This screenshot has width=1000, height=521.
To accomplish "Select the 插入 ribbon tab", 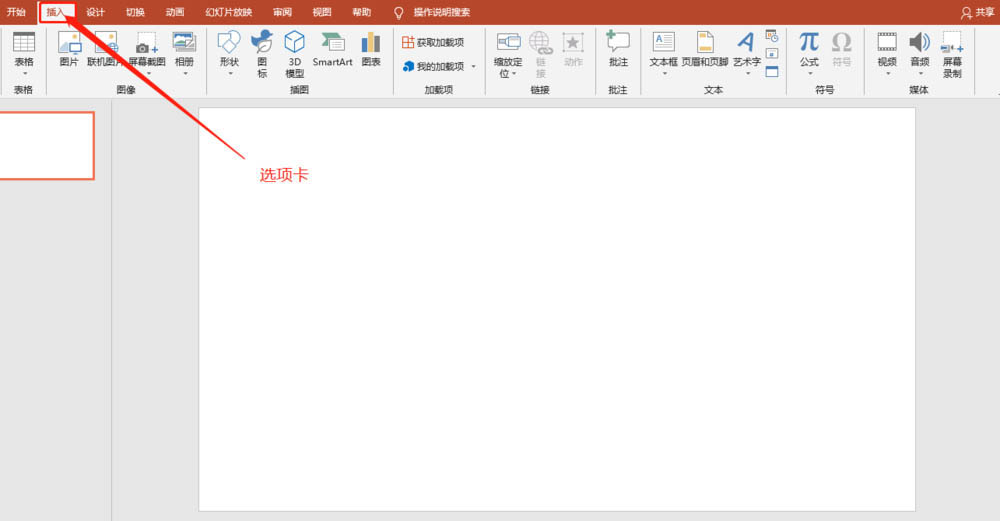I will click(x=56, y=12).
